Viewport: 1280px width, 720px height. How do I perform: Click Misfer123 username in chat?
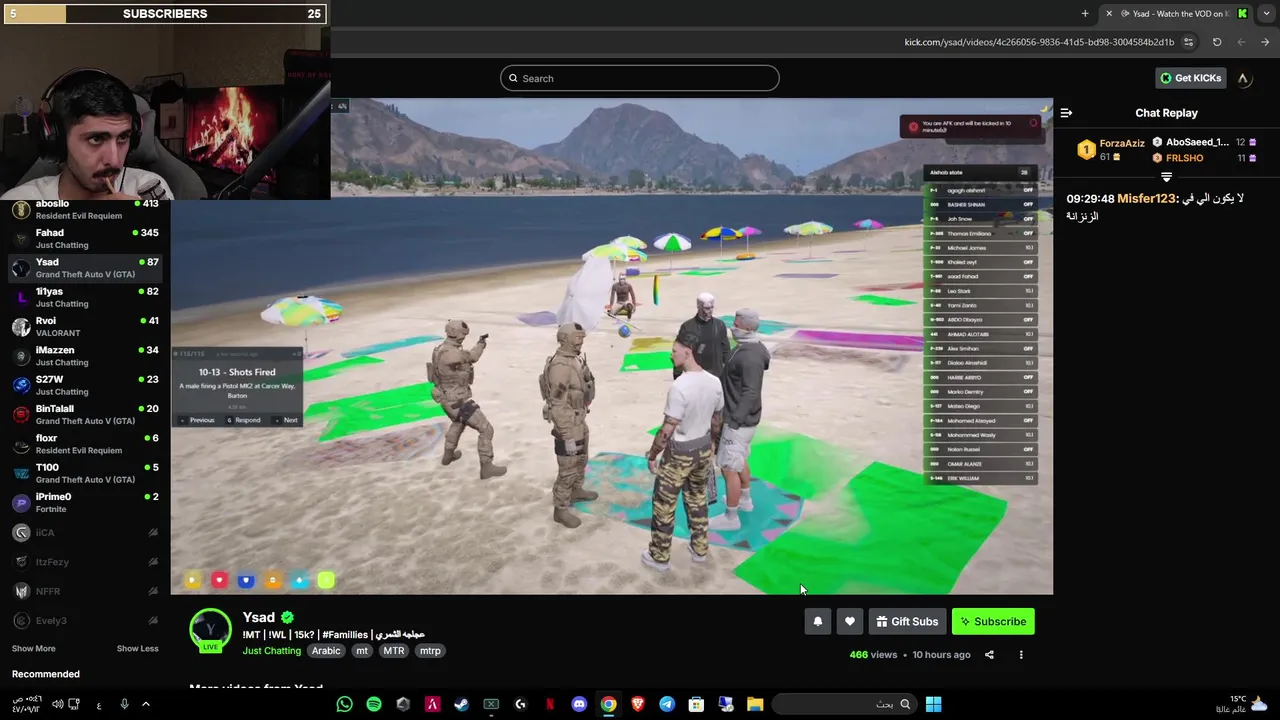coord(1146,199)
